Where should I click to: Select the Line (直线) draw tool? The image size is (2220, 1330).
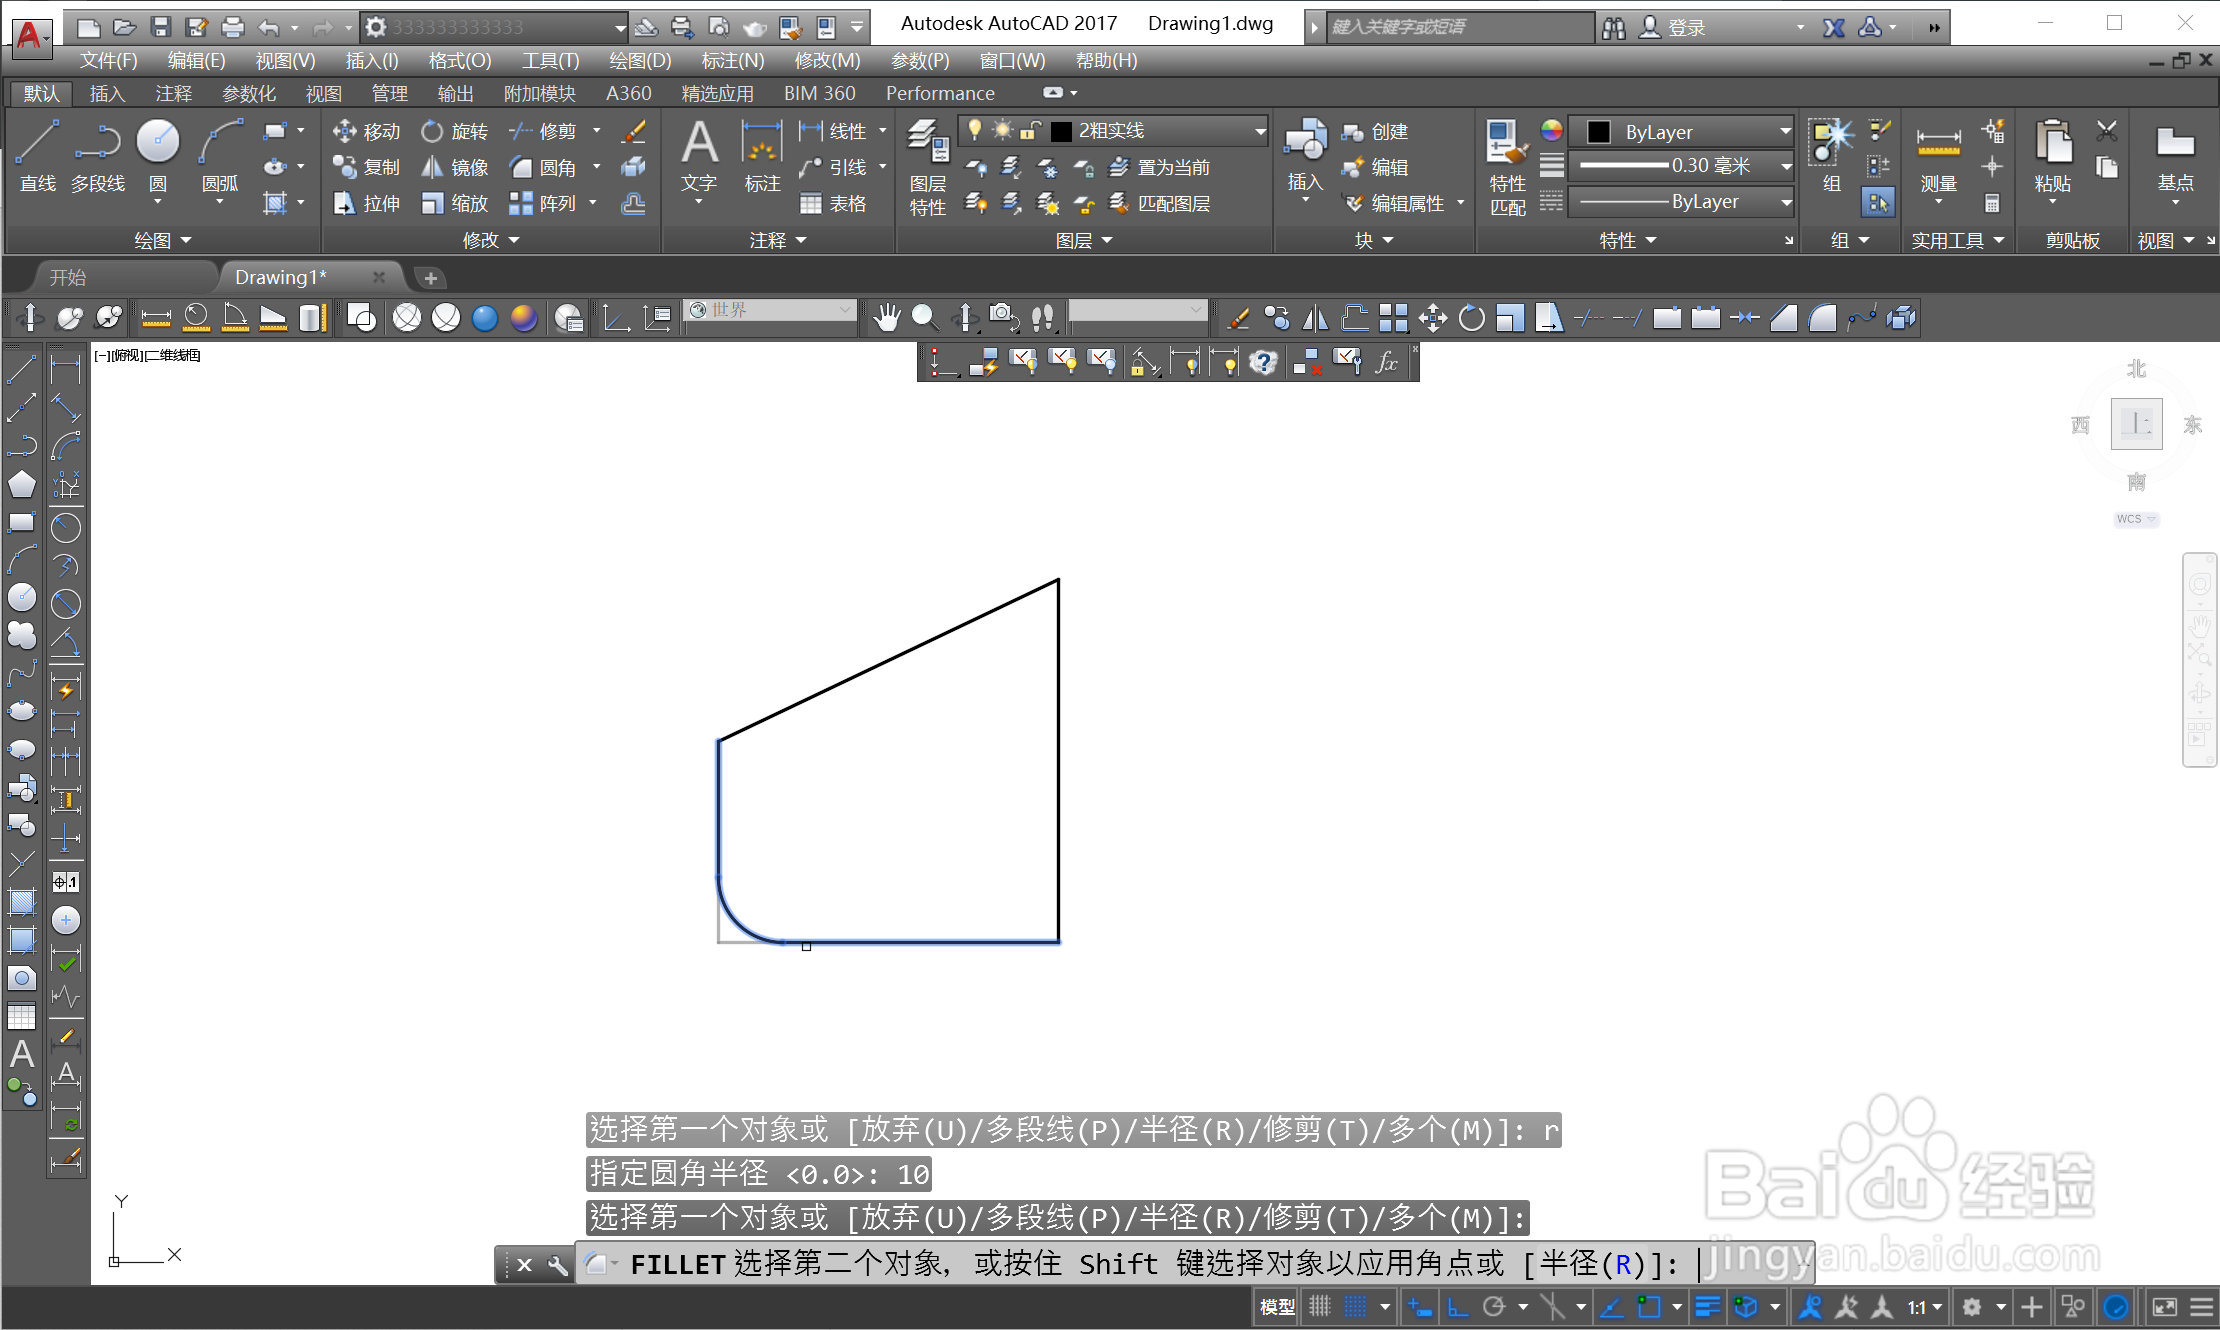tap(37, 153)
